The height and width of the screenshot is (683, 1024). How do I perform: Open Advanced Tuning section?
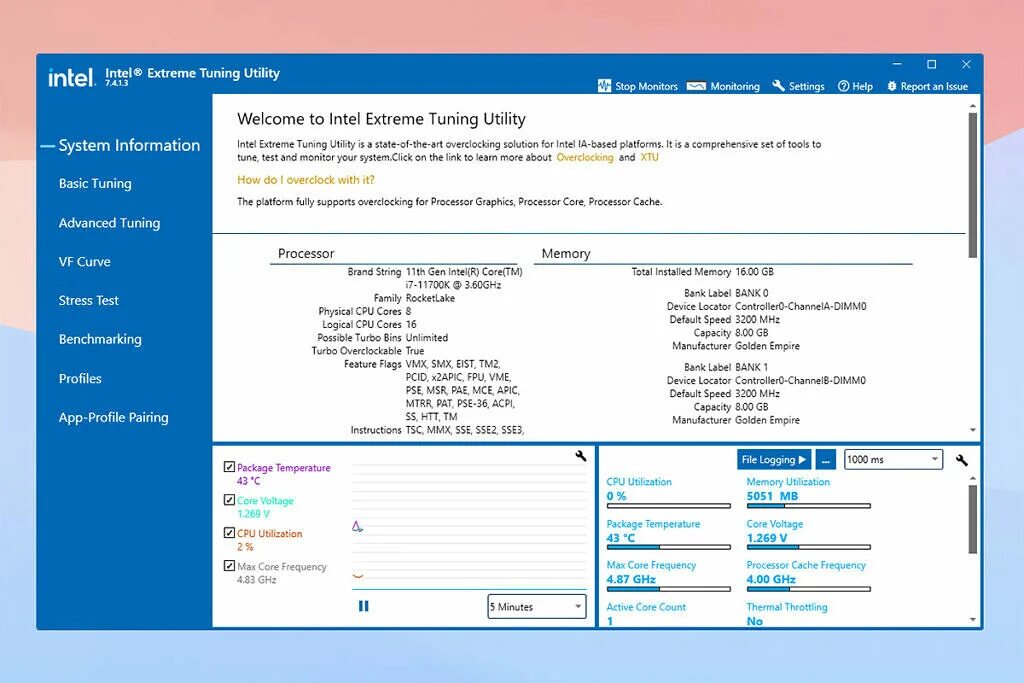pos(109,223)
